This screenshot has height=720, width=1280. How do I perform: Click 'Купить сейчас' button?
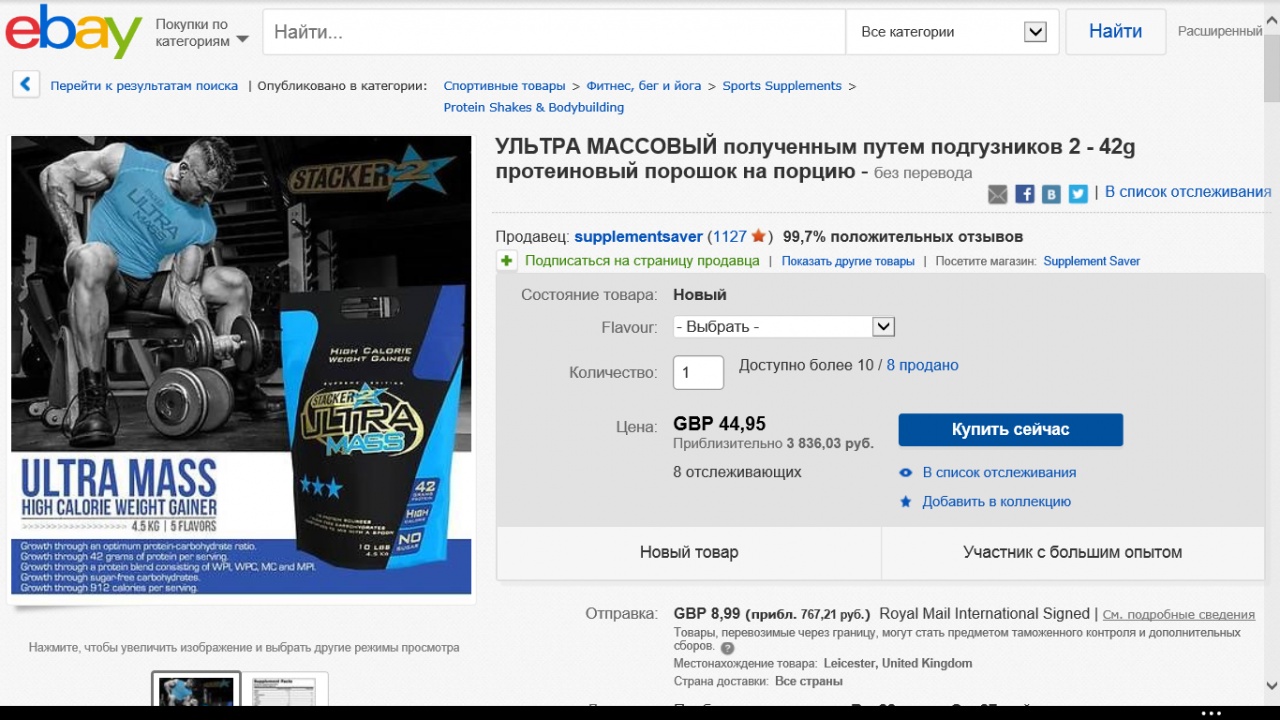1010,430
